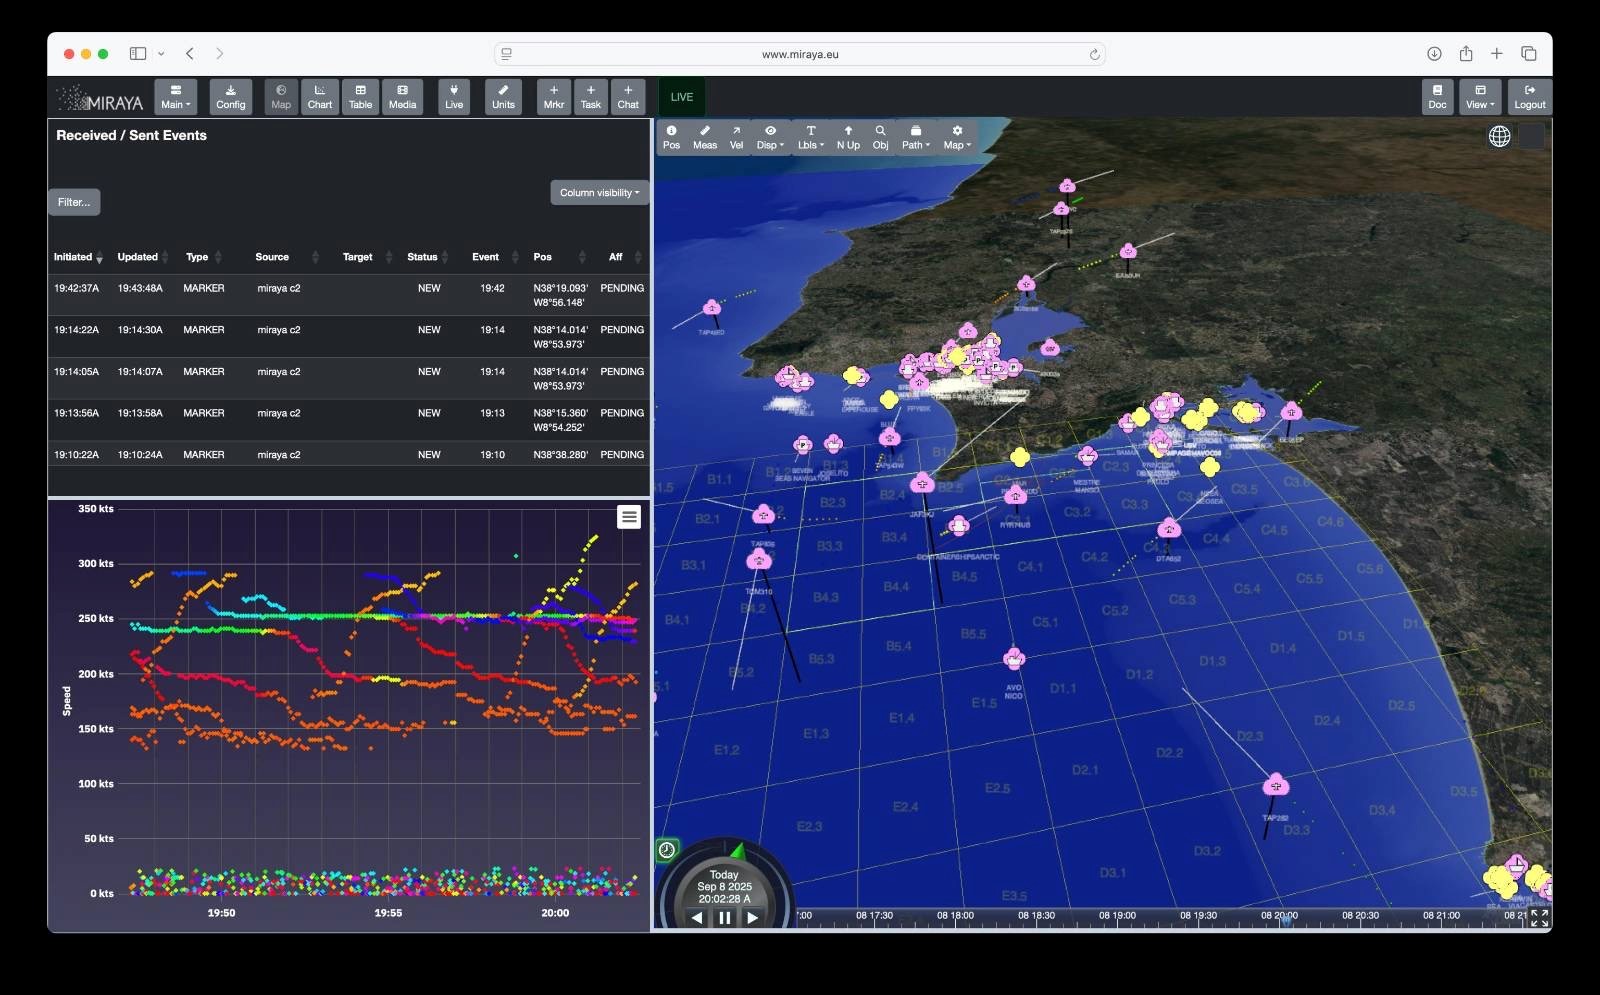1600x995 pixels.
Task: Sort the table by Target column
Action: (367, 257)
